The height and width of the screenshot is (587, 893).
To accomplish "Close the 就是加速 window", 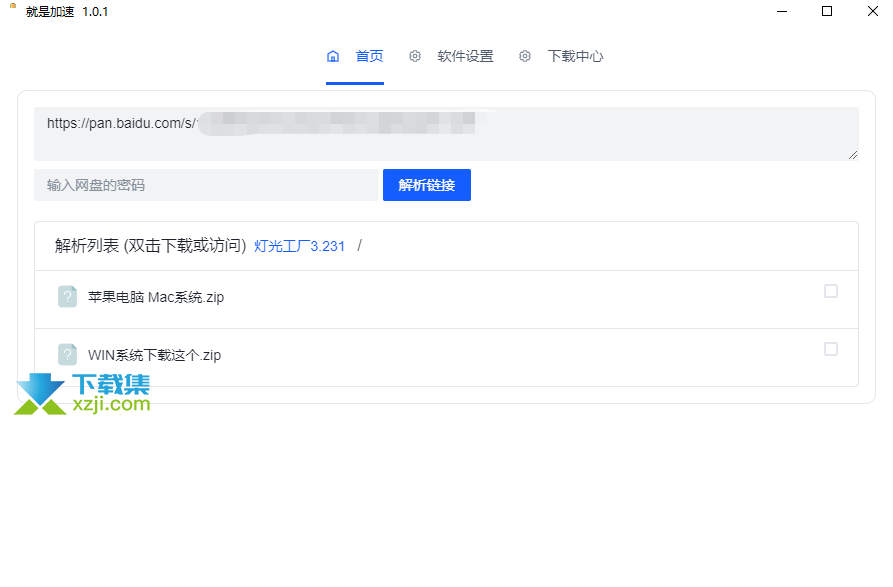I will [x=872, y=11].
